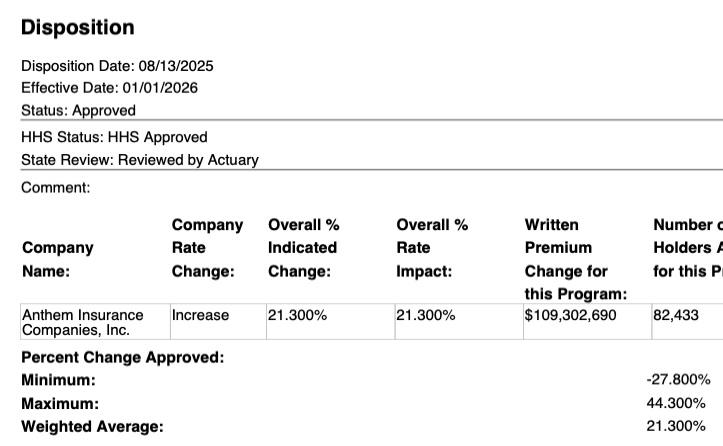The width and height of the screenshot is (723, 446).
Task: Click the Increase cell in the table
Action: [x=200, y=315]
